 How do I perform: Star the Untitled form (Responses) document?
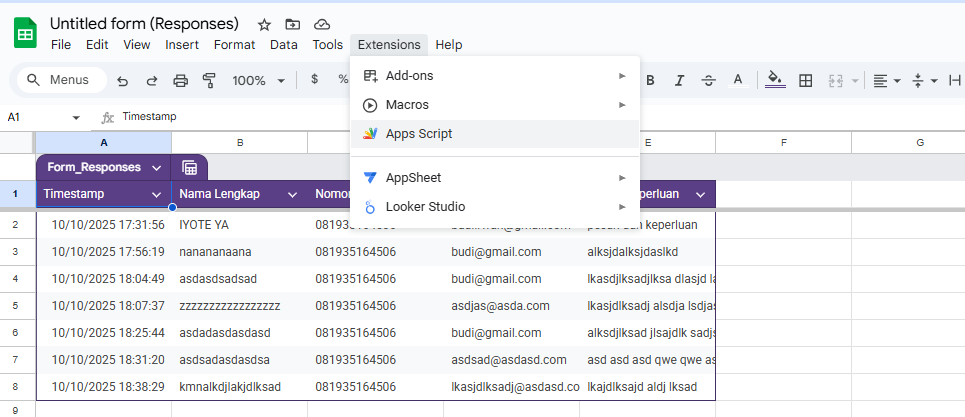point(265,25)
